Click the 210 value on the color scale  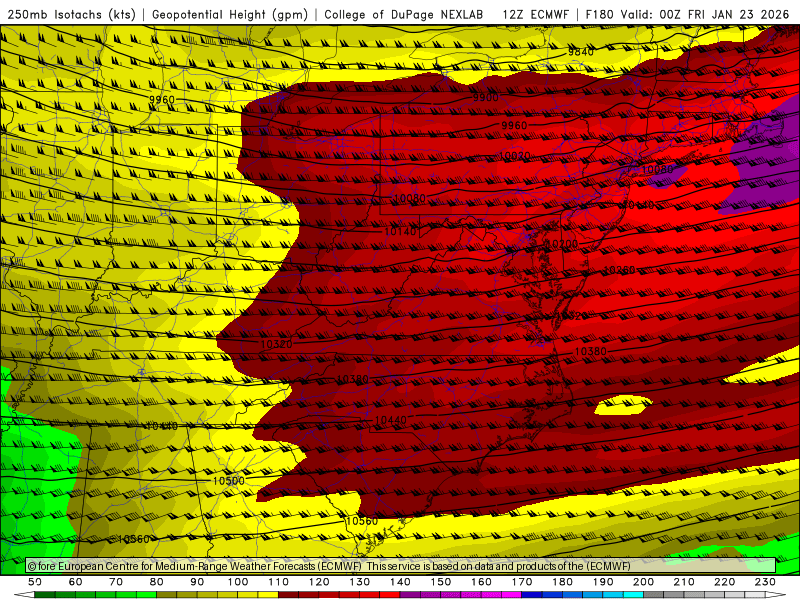coord(684,582)
